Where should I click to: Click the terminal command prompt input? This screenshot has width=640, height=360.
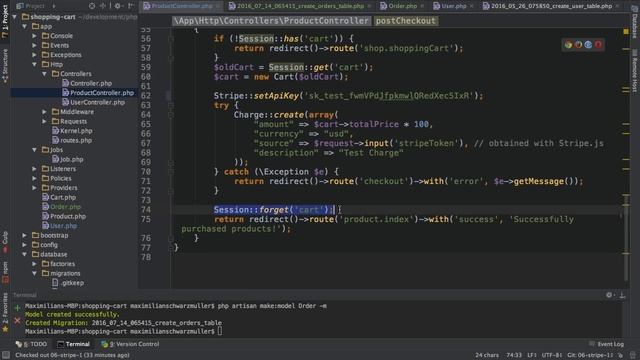220,331
